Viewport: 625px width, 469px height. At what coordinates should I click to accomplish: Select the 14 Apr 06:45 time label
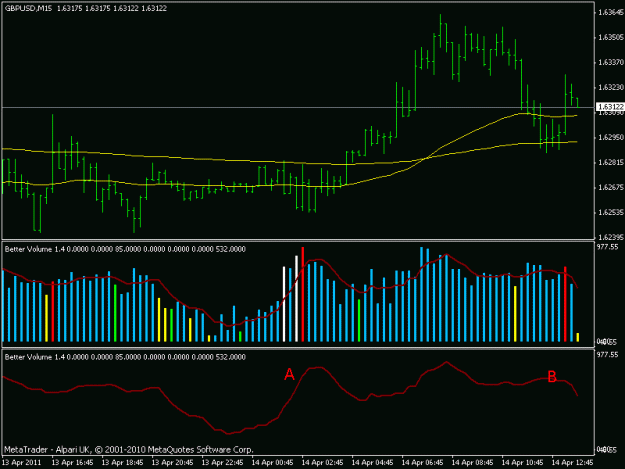pyautogui.click(x=423, y=463)
